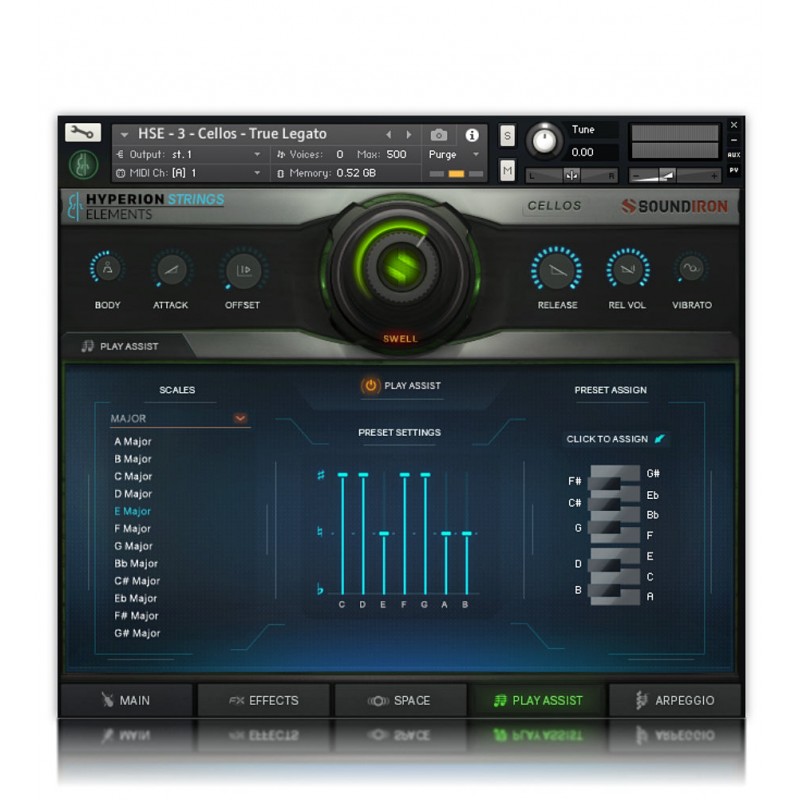Image resolution: width=800 pixels, height=800 pixels.
Task: Click the wrench icon in Kontakt header
Action: 82,132
